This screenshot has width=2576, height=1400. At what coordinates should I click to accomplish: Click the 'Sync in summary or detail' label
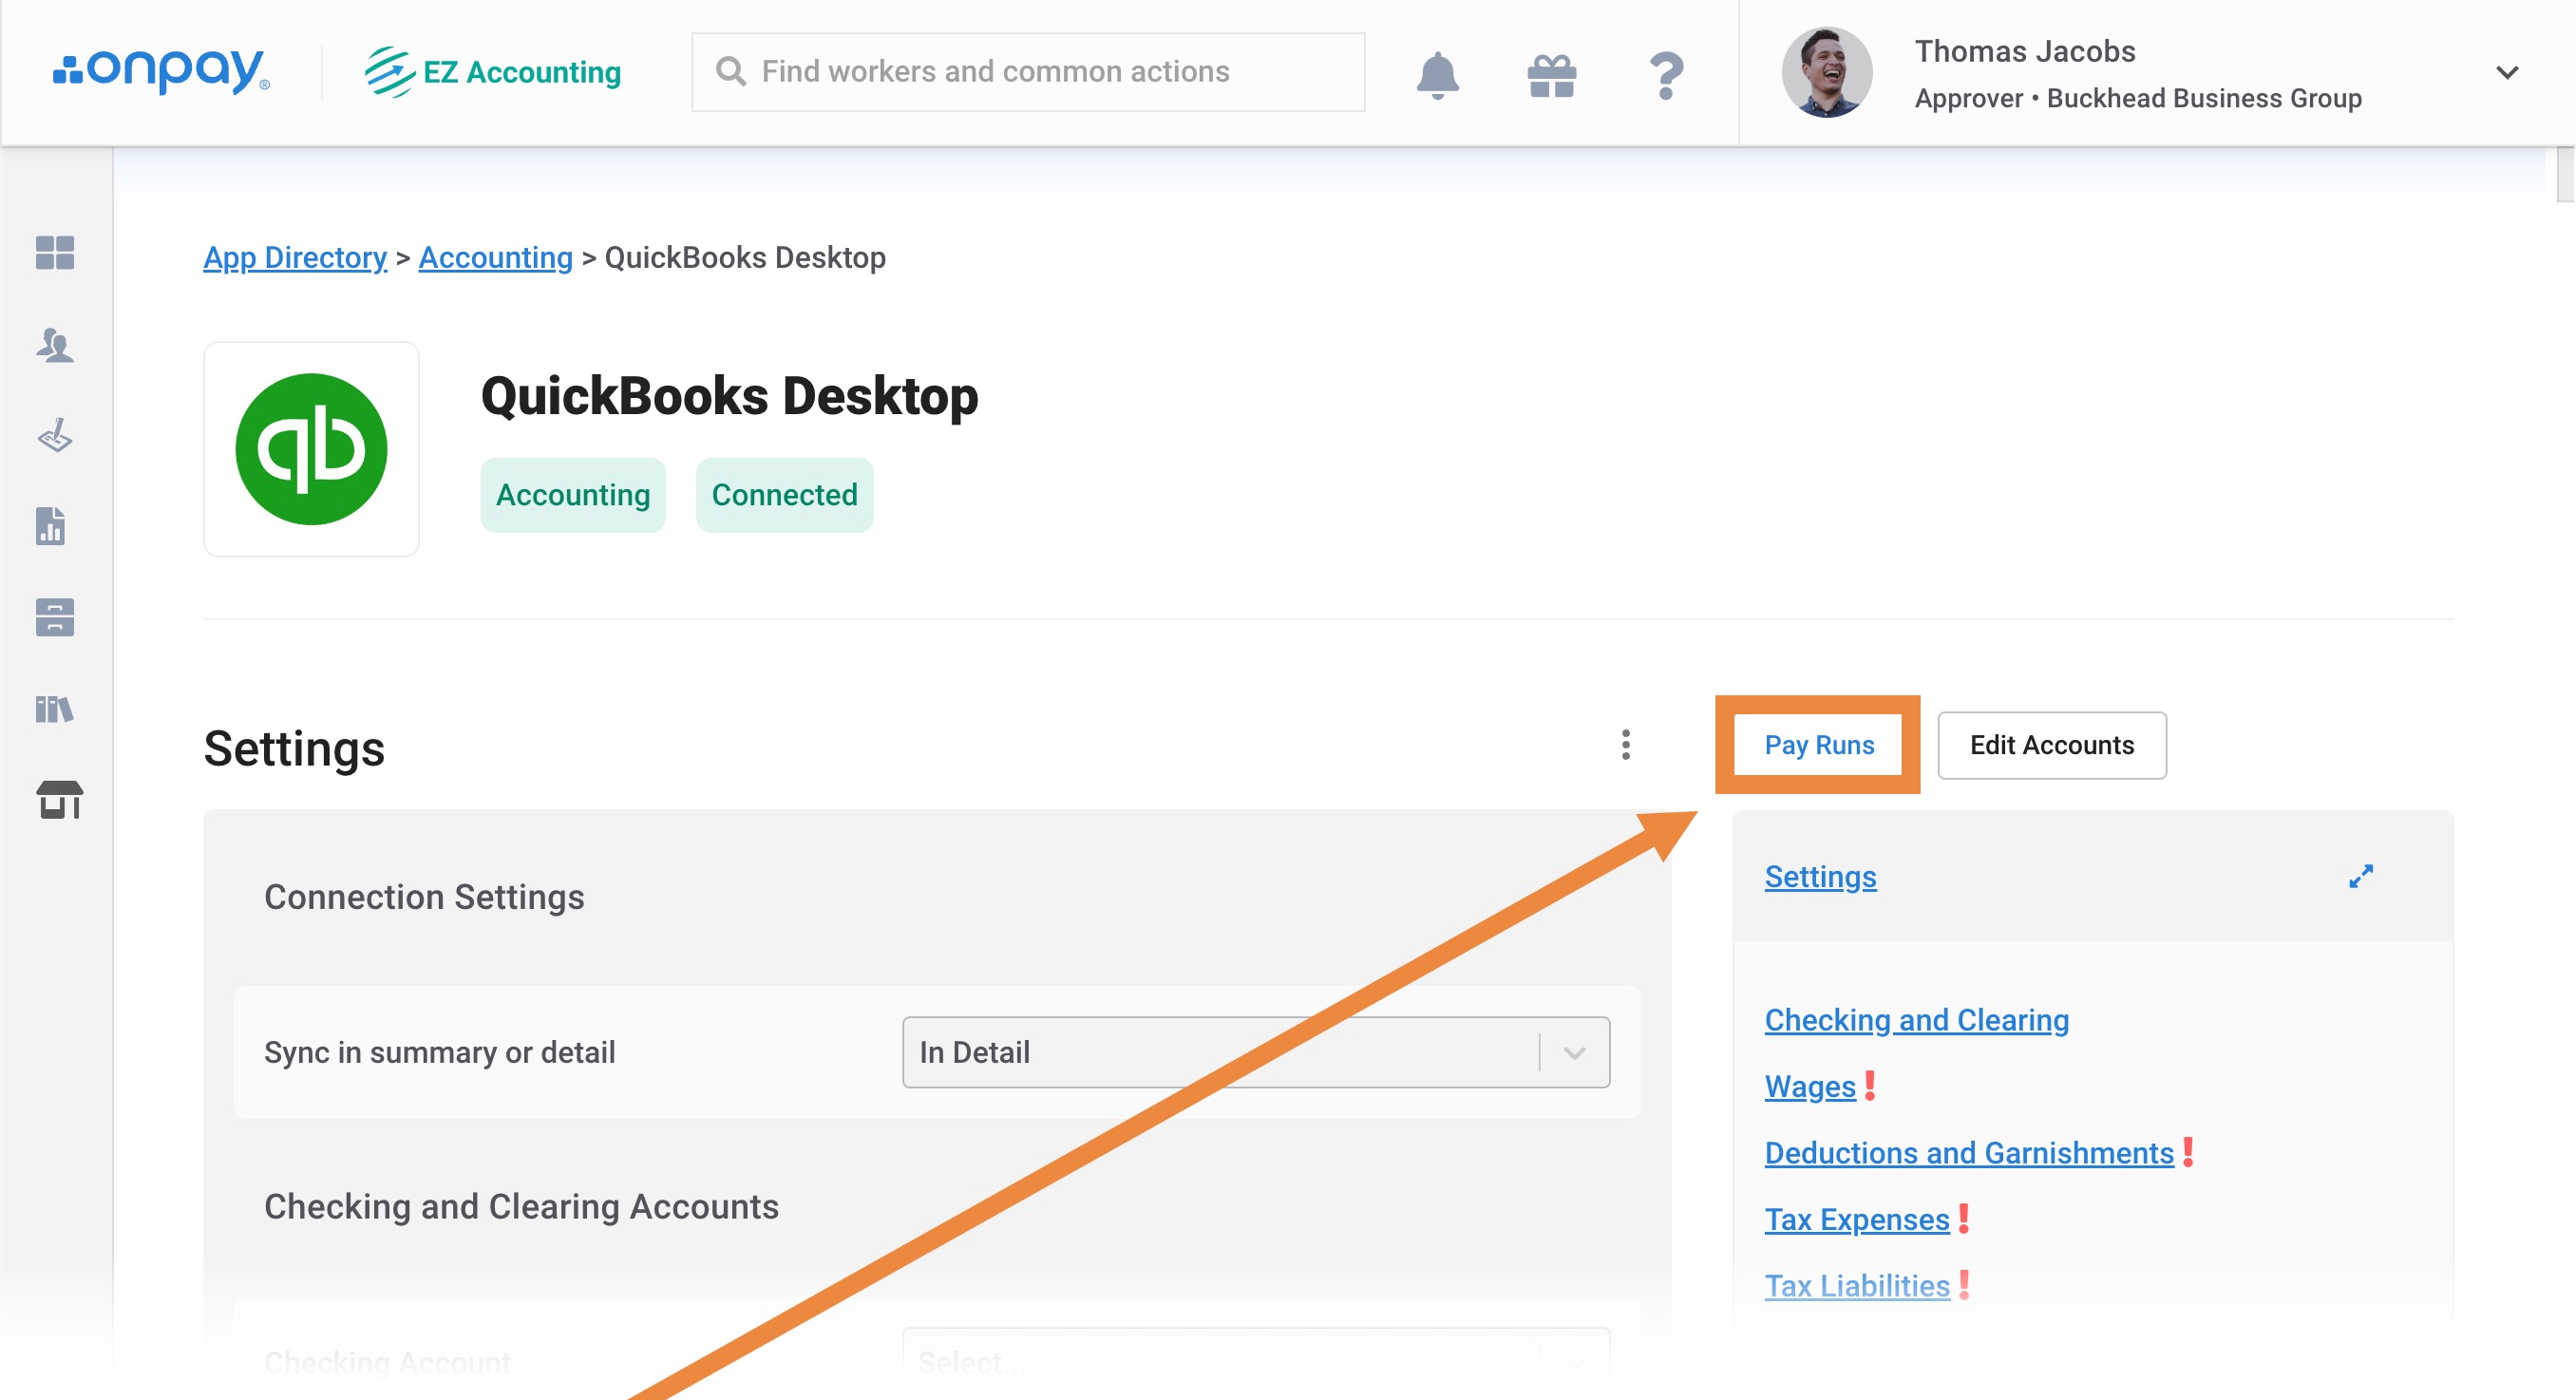(x=439, y=1053)
